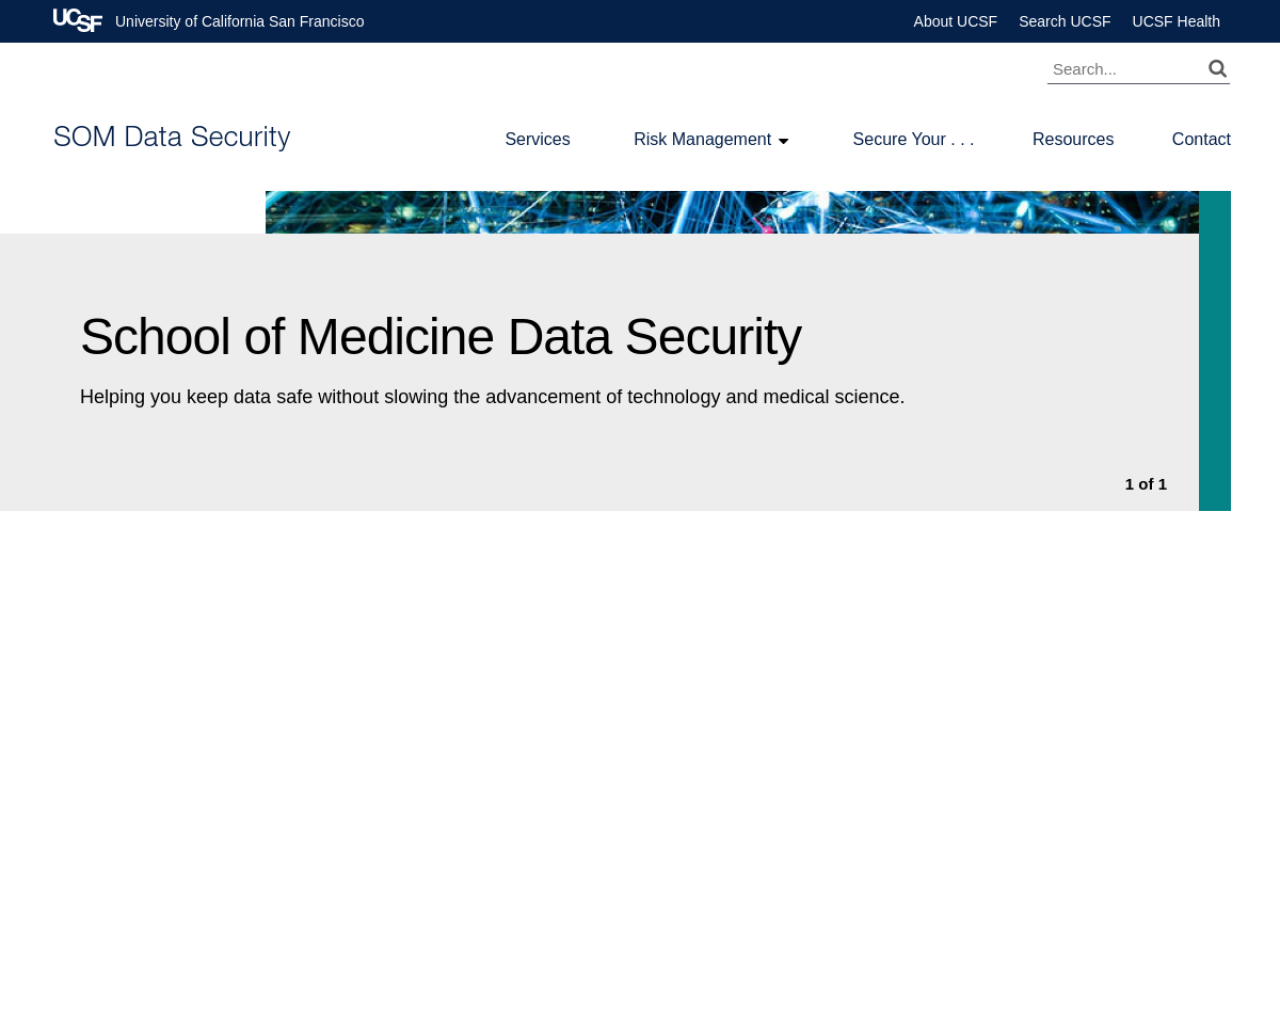This screenshot has height=1024, width=1280.
Task: Click the University of California San Francisco link
Action: coord(240,21)
